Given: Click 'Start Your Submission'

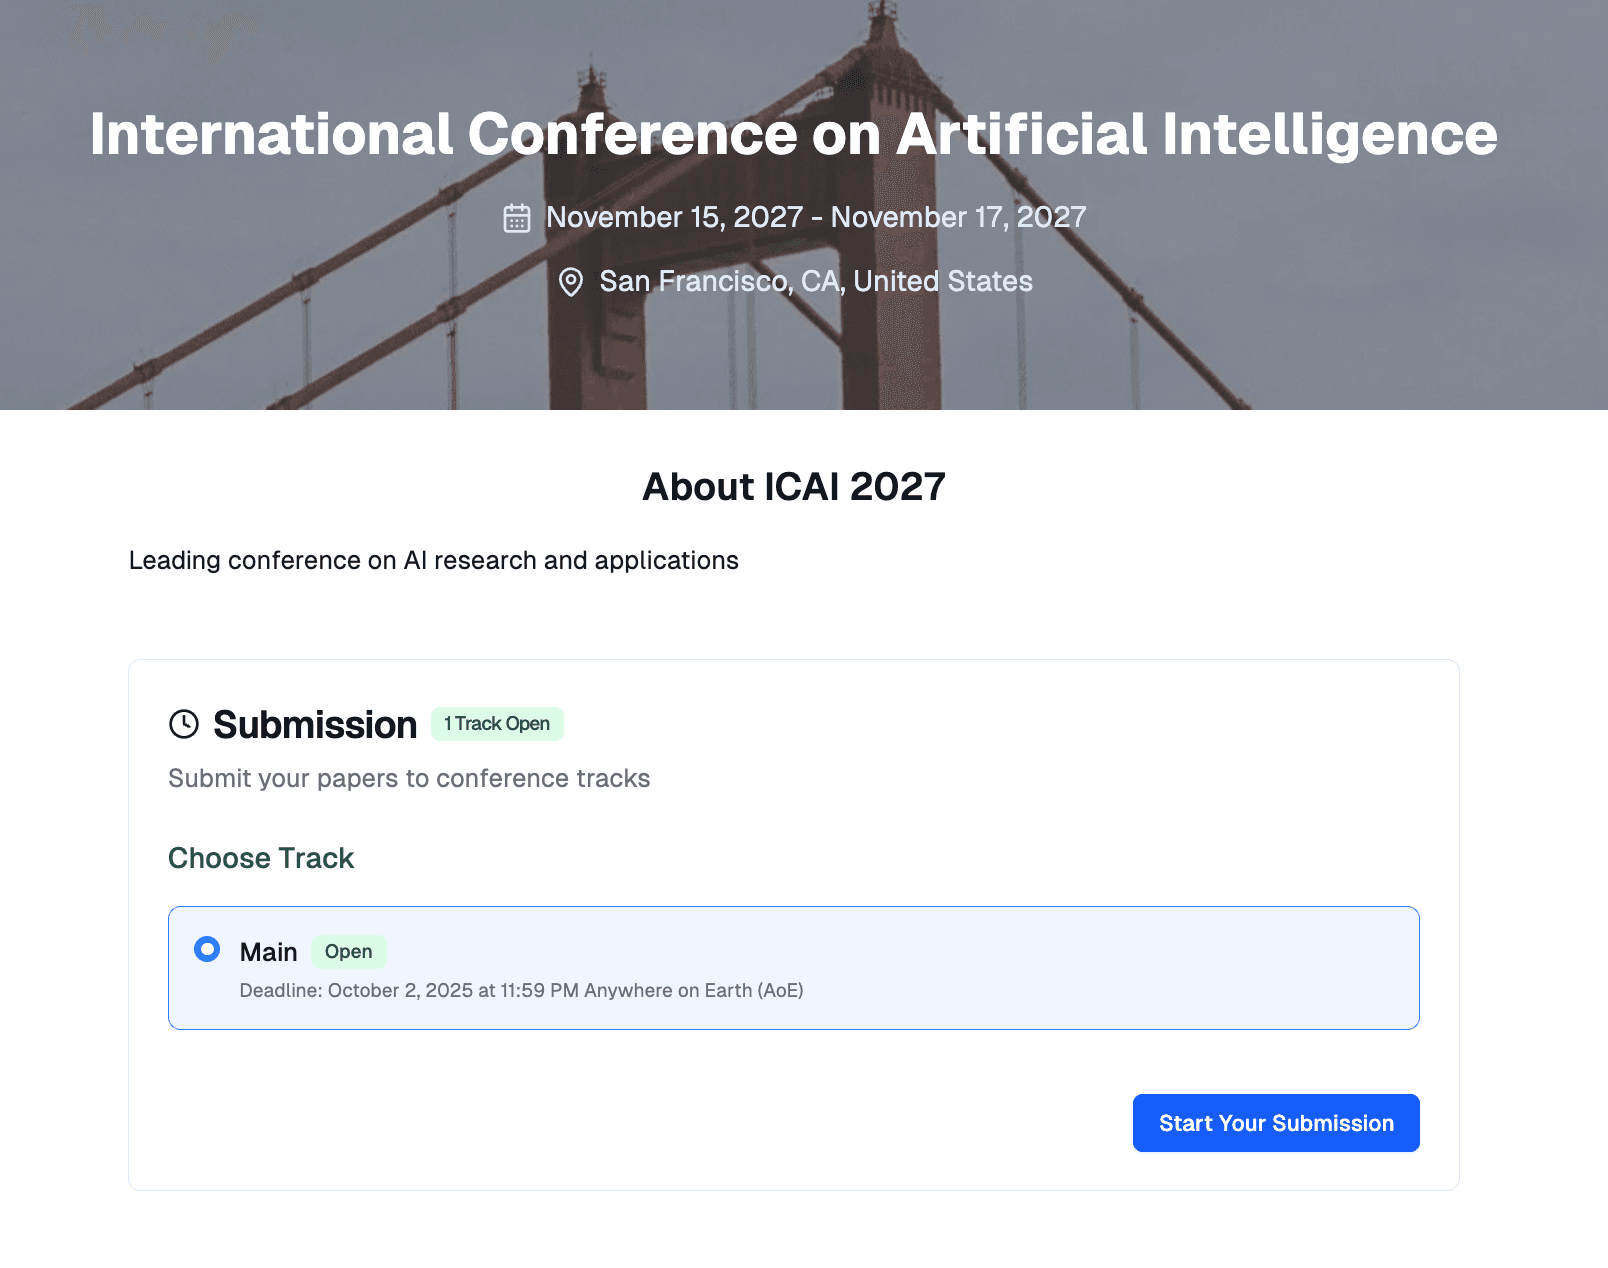Looking at the screenshot, I should 1275,1123.
